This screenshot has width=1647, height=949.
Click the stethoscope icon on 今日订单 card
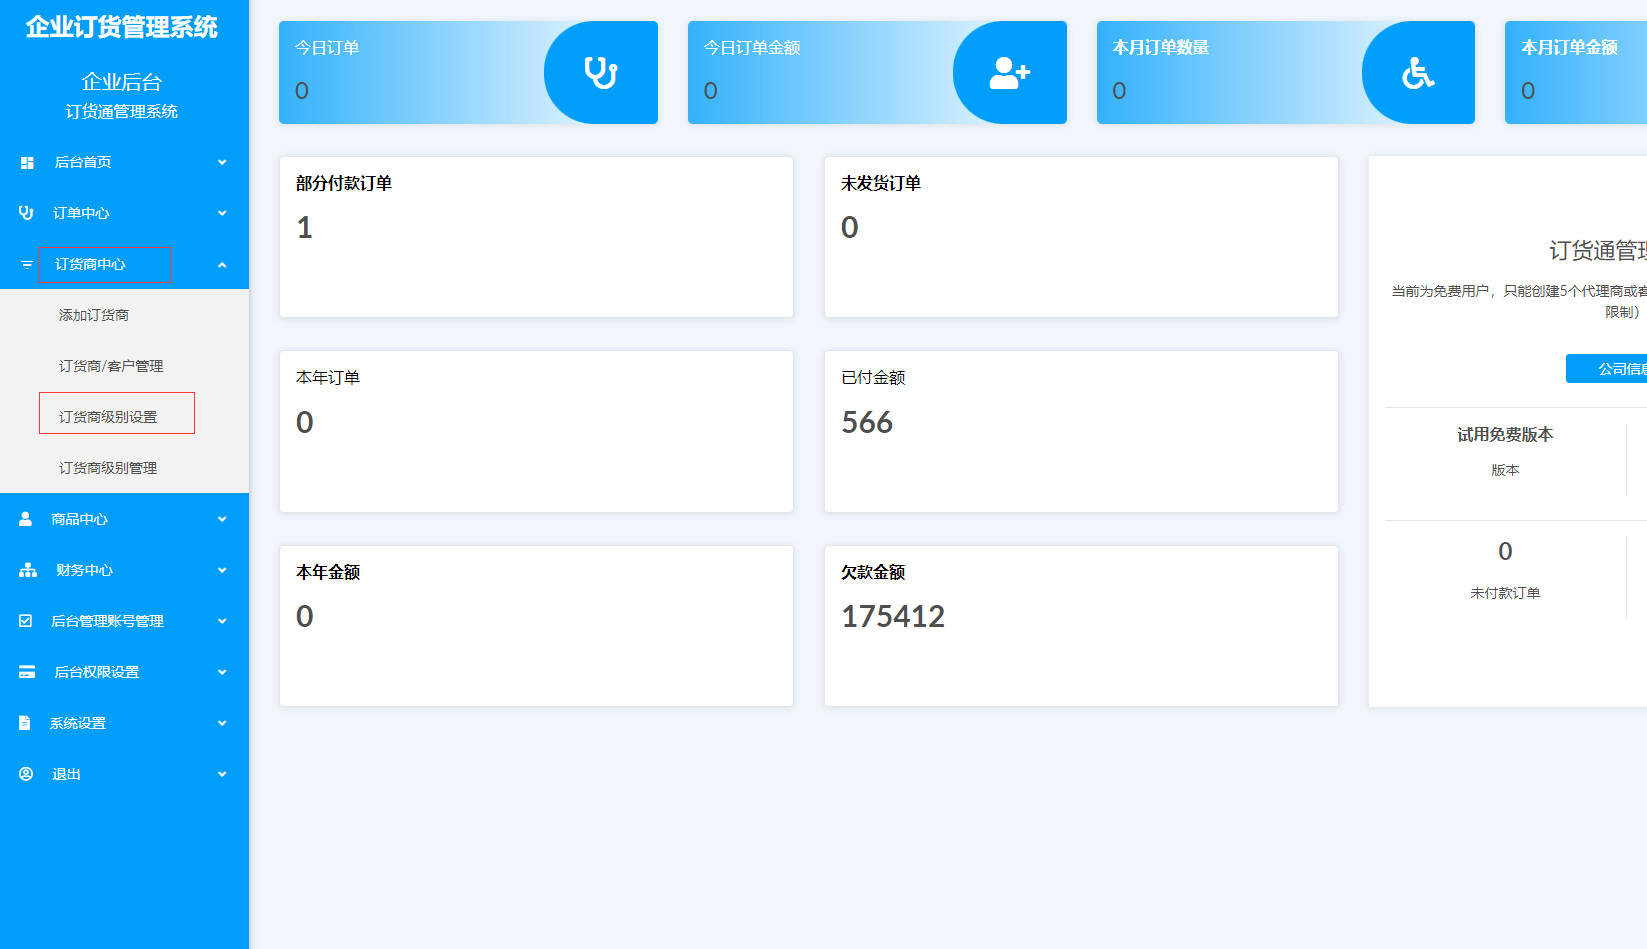pos(600,73)
